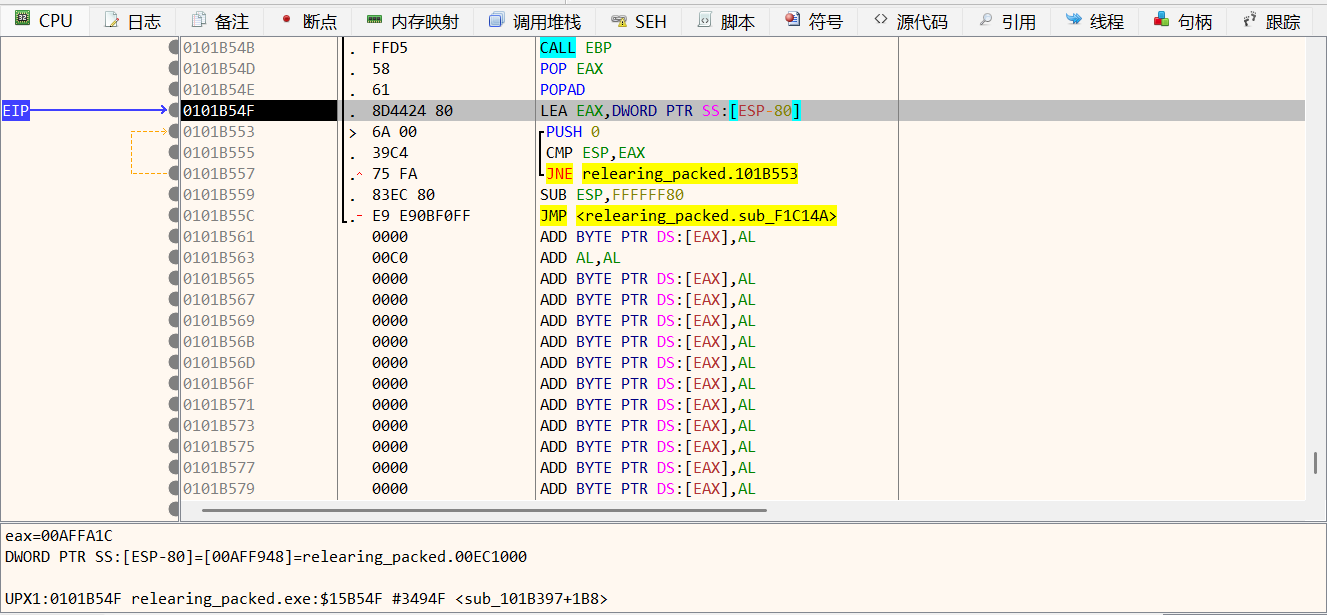This screenshot has height=615, width=1327.
Task: Click the disassembly horizontal scrollbar thumb
Action: coord(484,510)
